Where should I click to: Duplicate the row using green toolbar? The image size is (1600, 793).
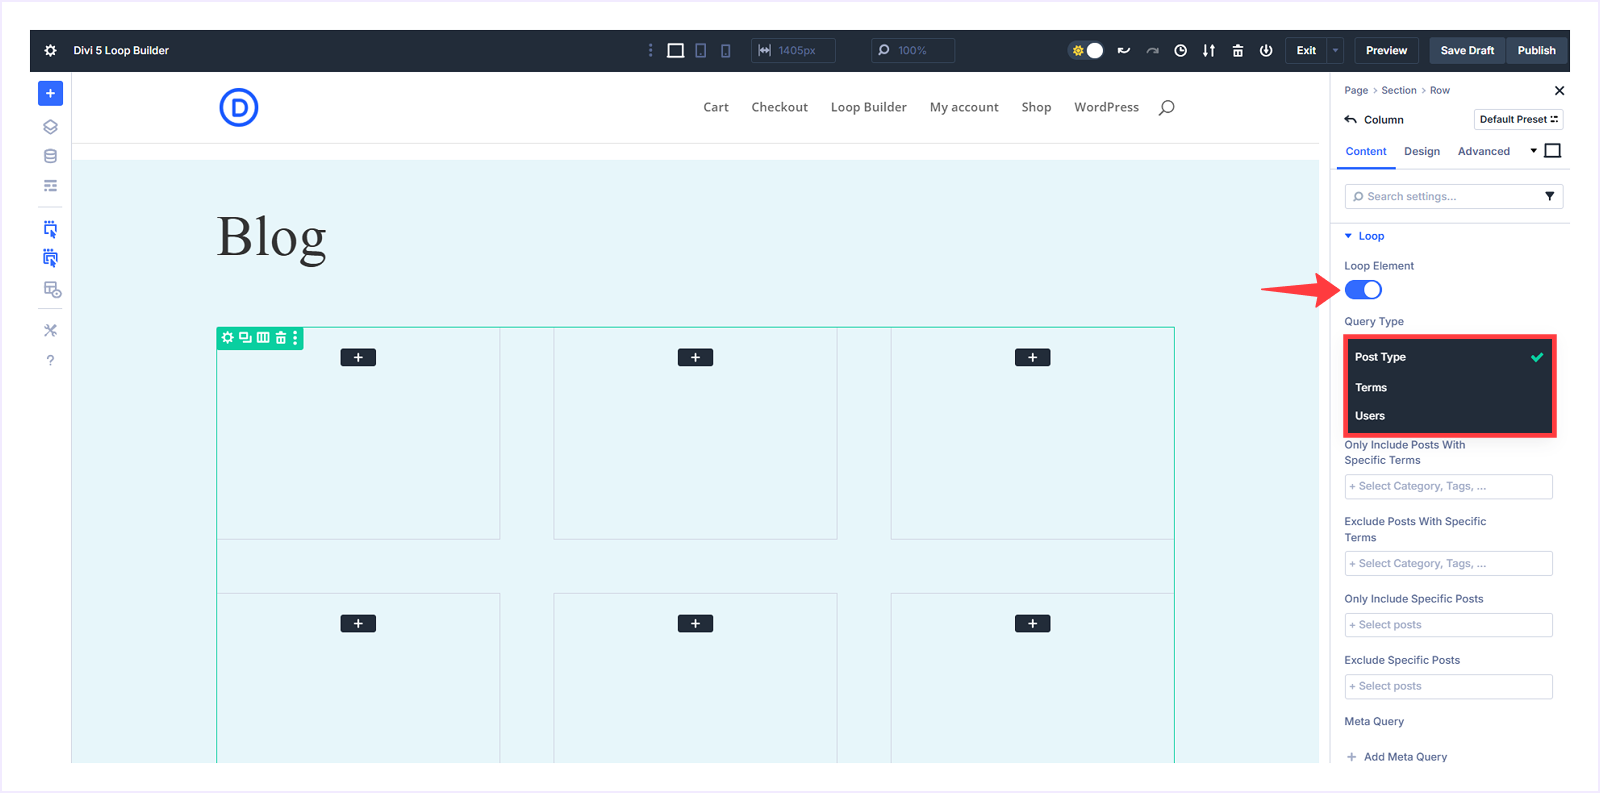tap(245, 338)
